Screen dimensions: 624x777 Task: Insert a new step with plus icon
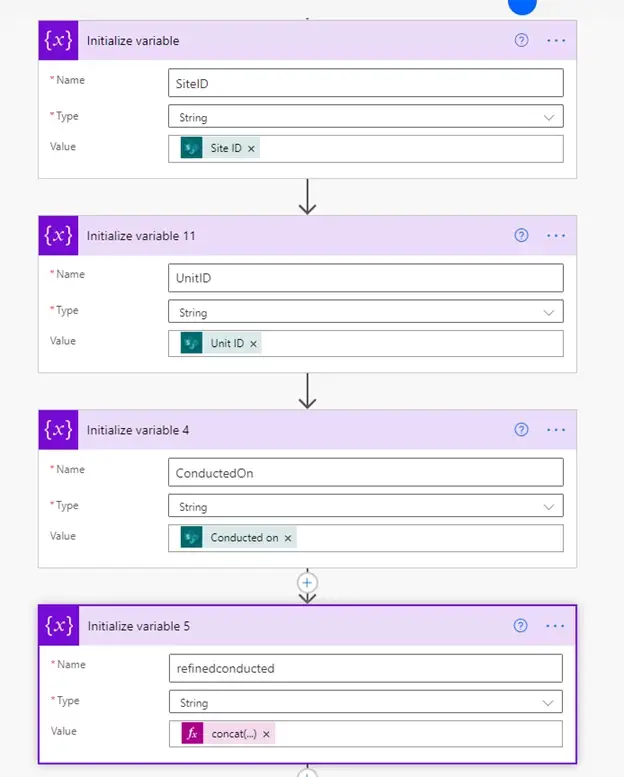307,583
